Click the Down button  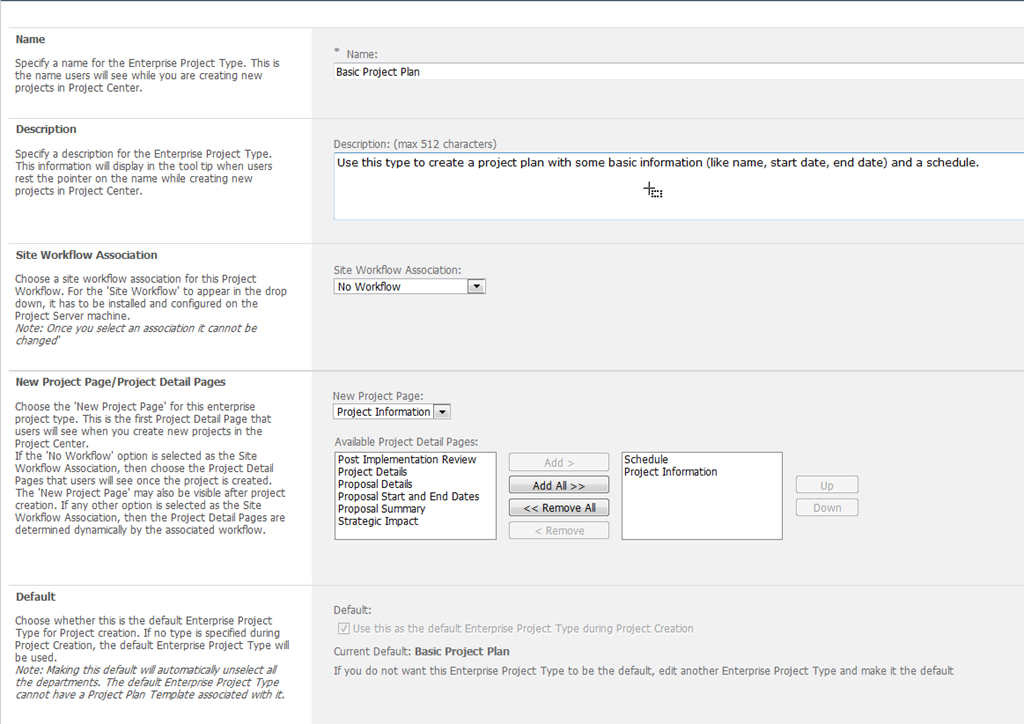[x=826, y=508]
